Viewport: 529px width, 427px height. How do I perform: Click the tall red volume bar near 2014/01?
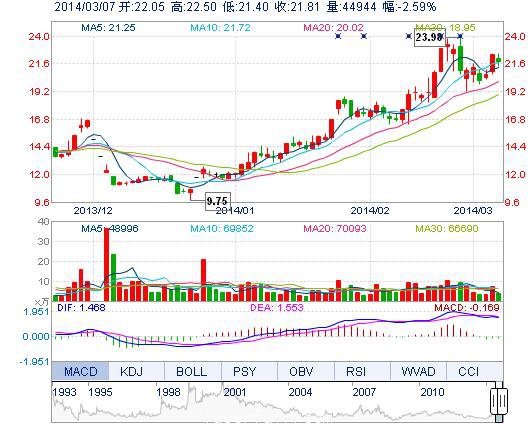coord(203,280)
